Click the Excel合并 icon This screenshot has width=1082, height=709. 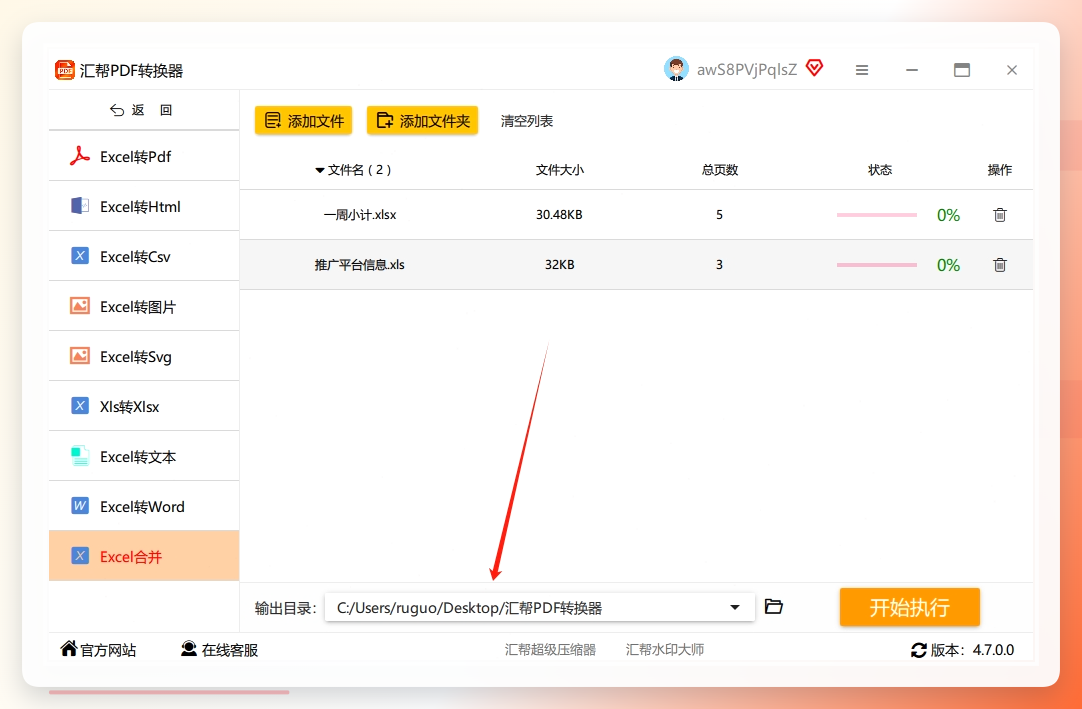(x=80, y=556)
